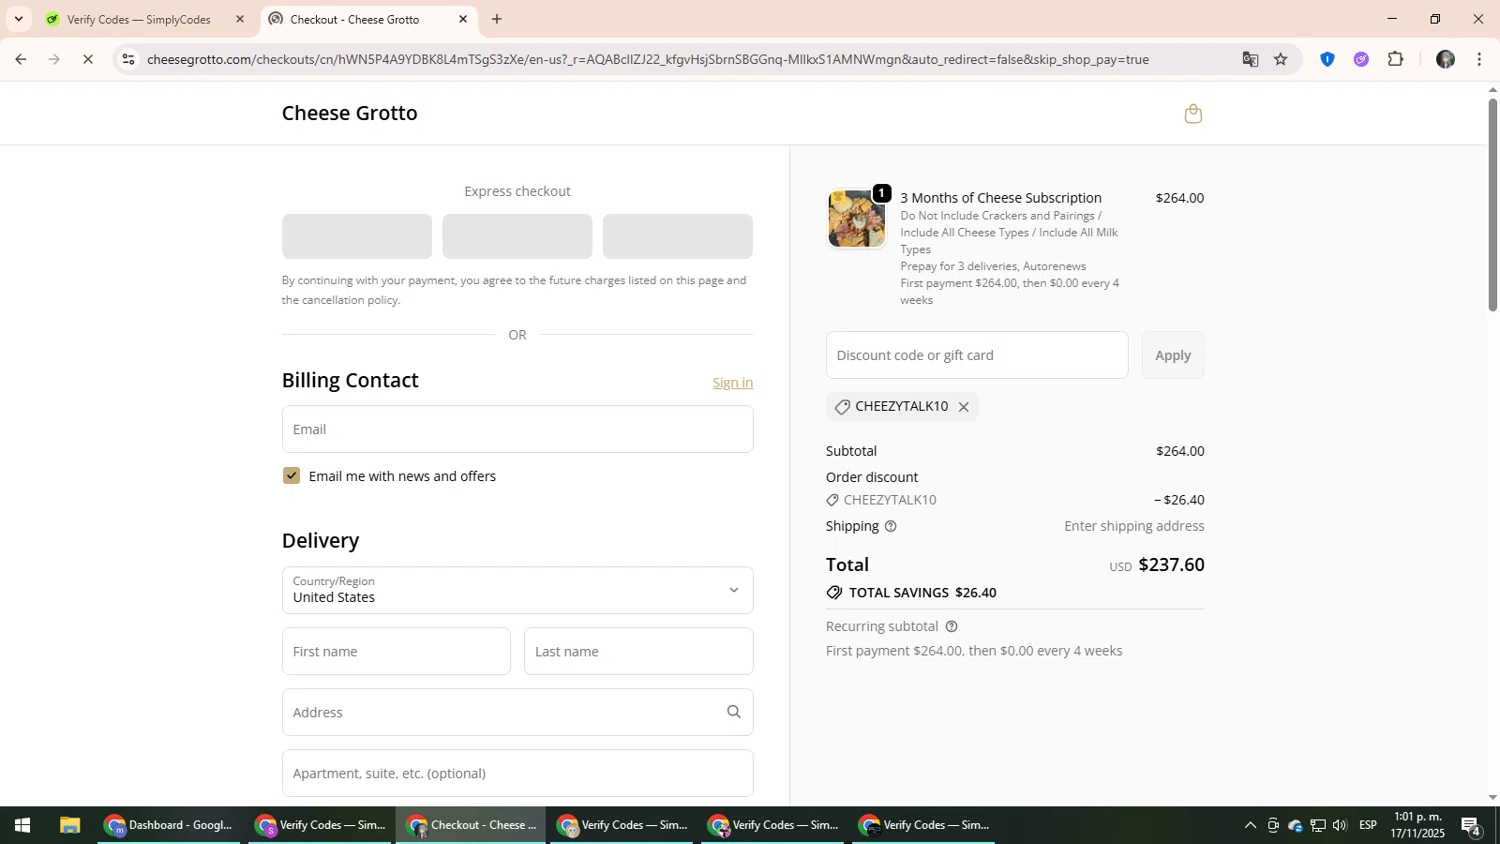Click the first express checkout button
Screen dimensions: 1500x844
point(357,236)
